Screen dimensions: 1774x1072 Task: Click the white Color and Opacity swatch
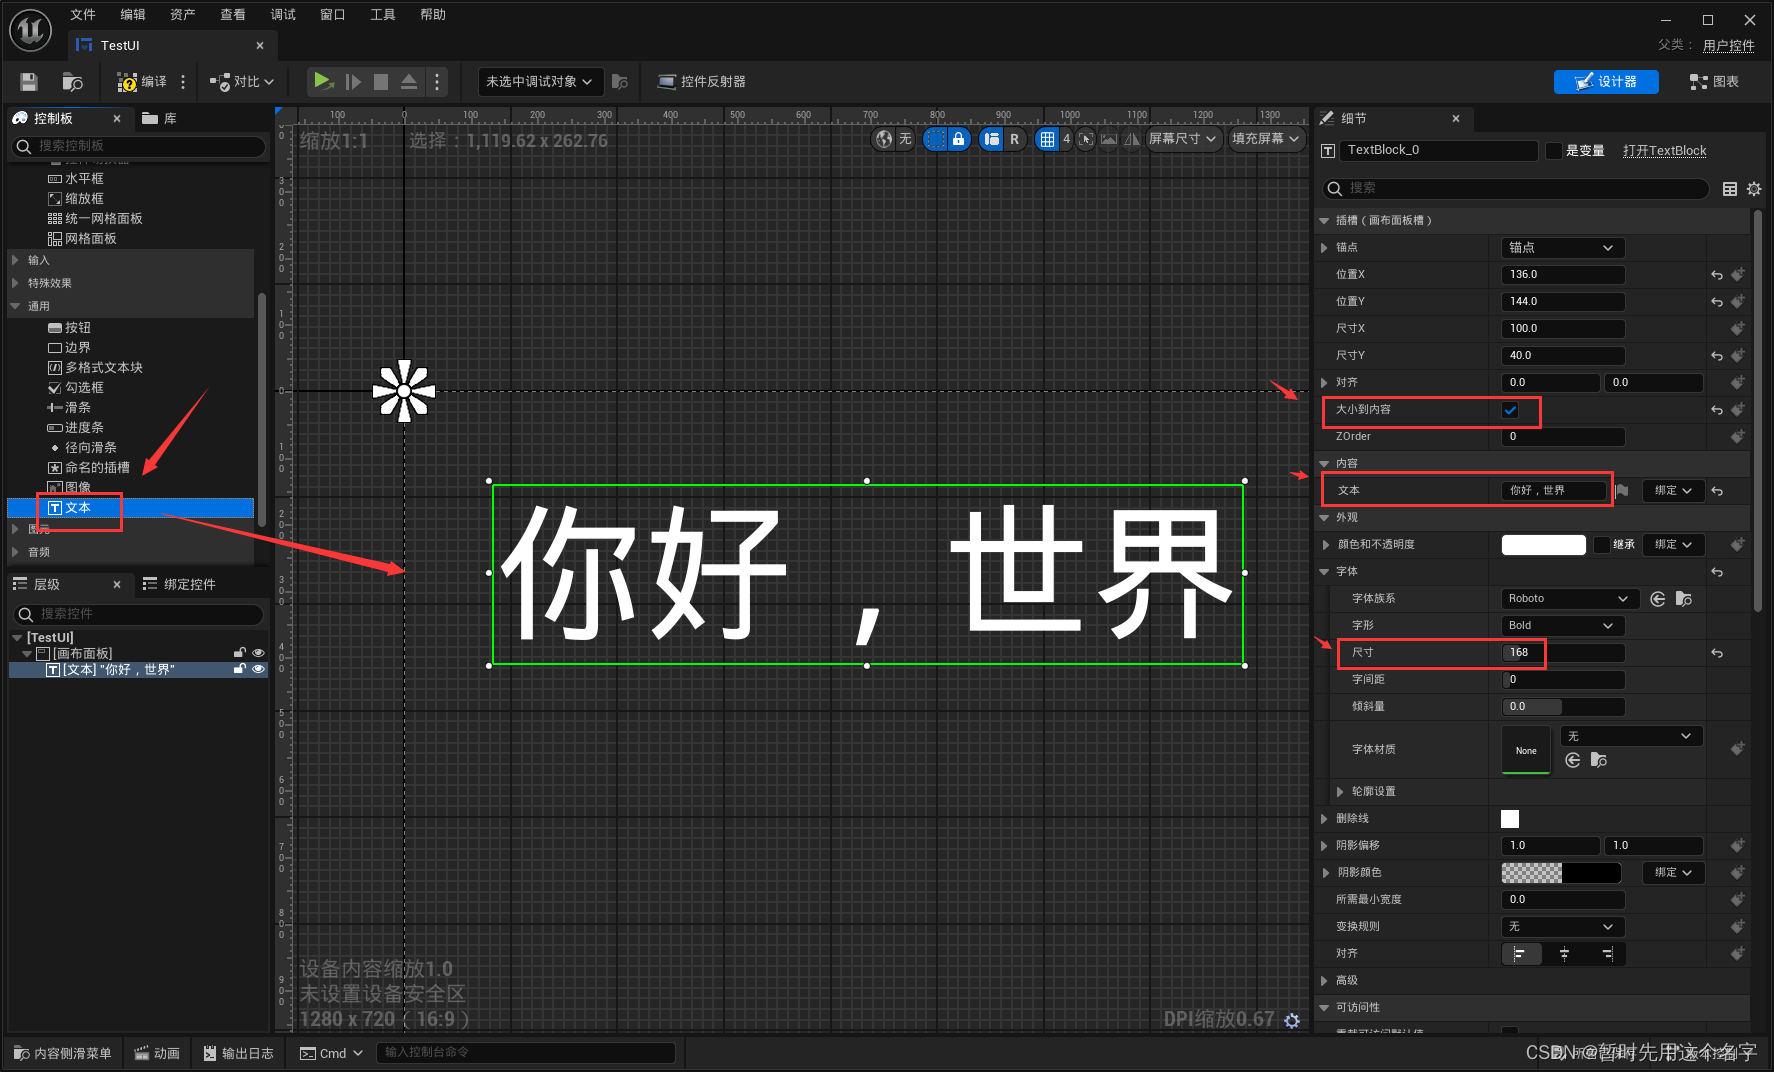[1543, 545]
